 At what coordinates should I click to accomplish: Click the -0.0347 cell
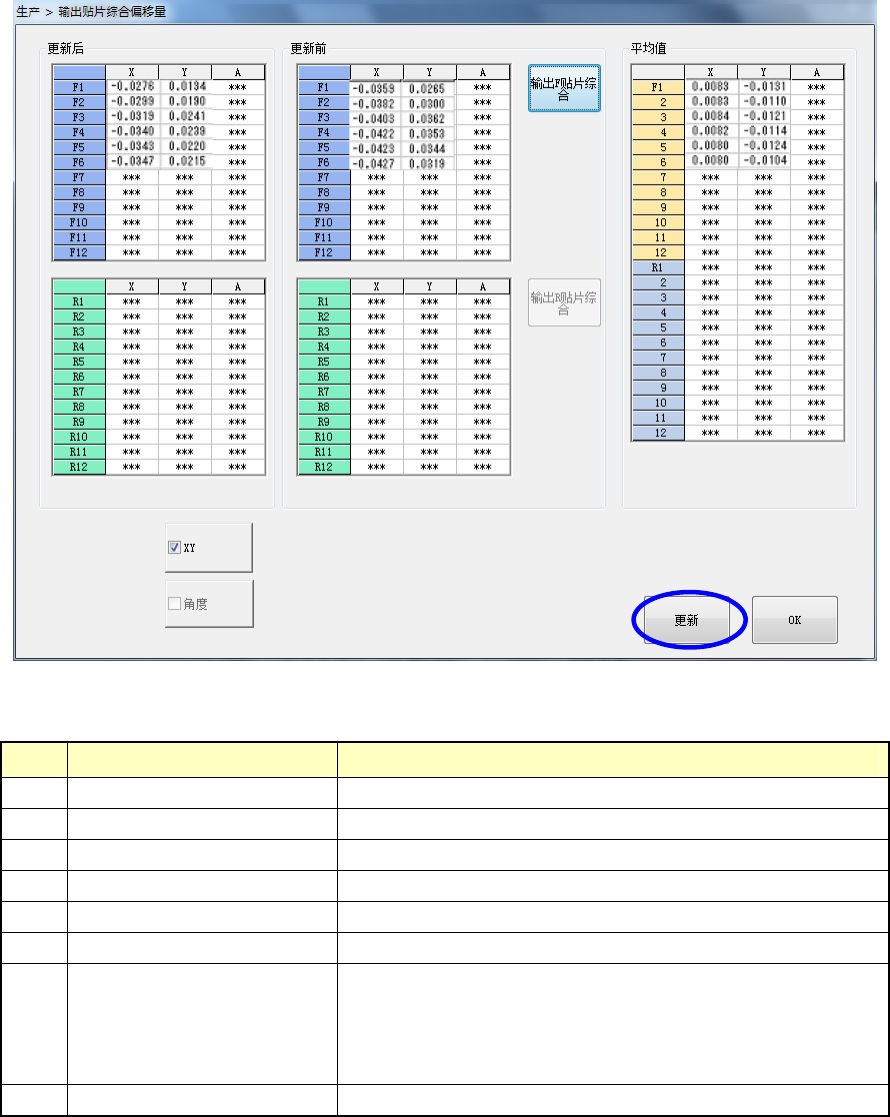(132, 162)
